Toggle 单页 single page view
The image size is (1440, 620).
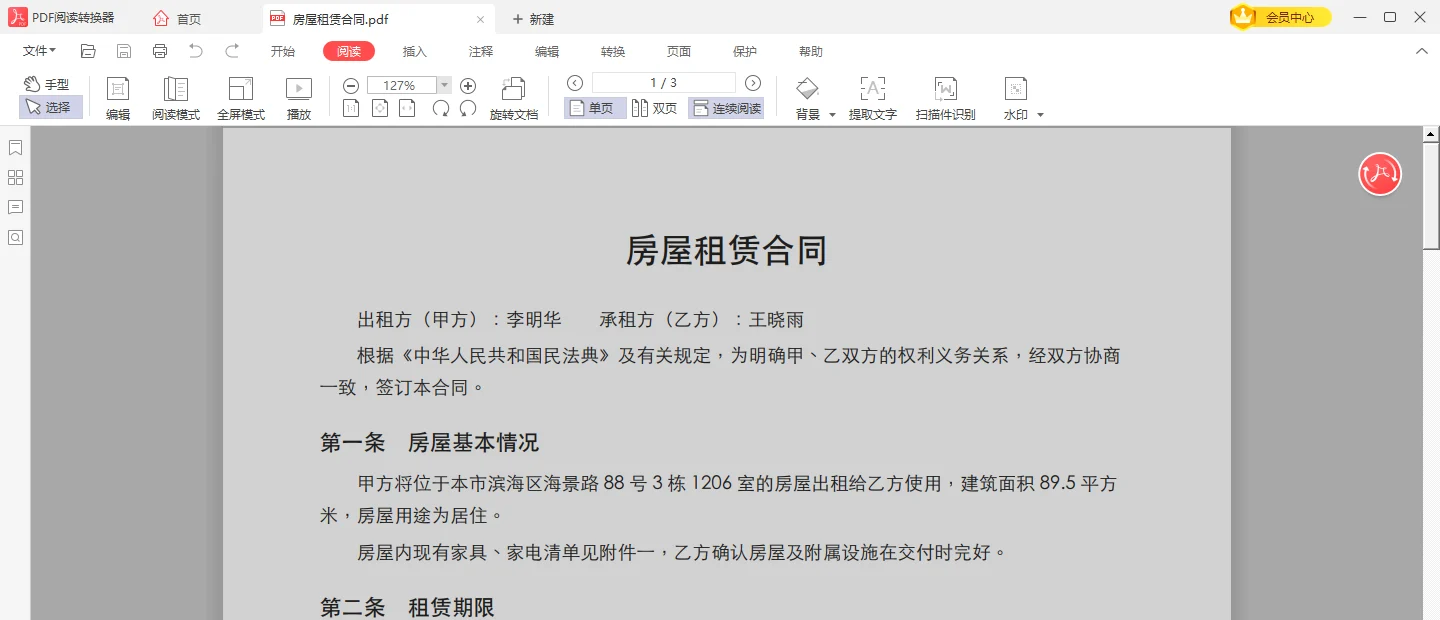pyautogui.click(x=595, y=108)
